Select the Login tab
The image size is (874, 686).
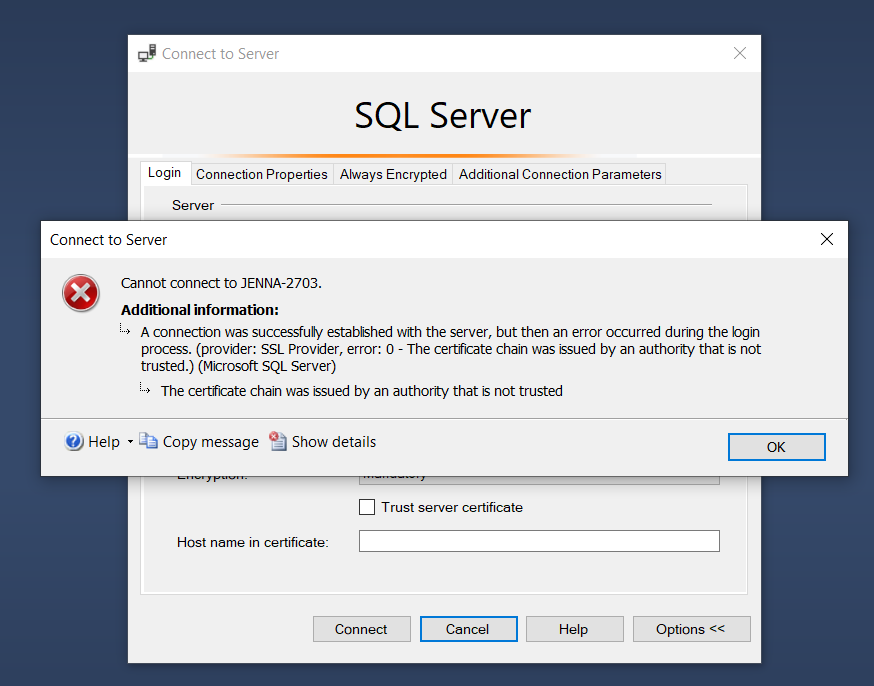point(165,173)
